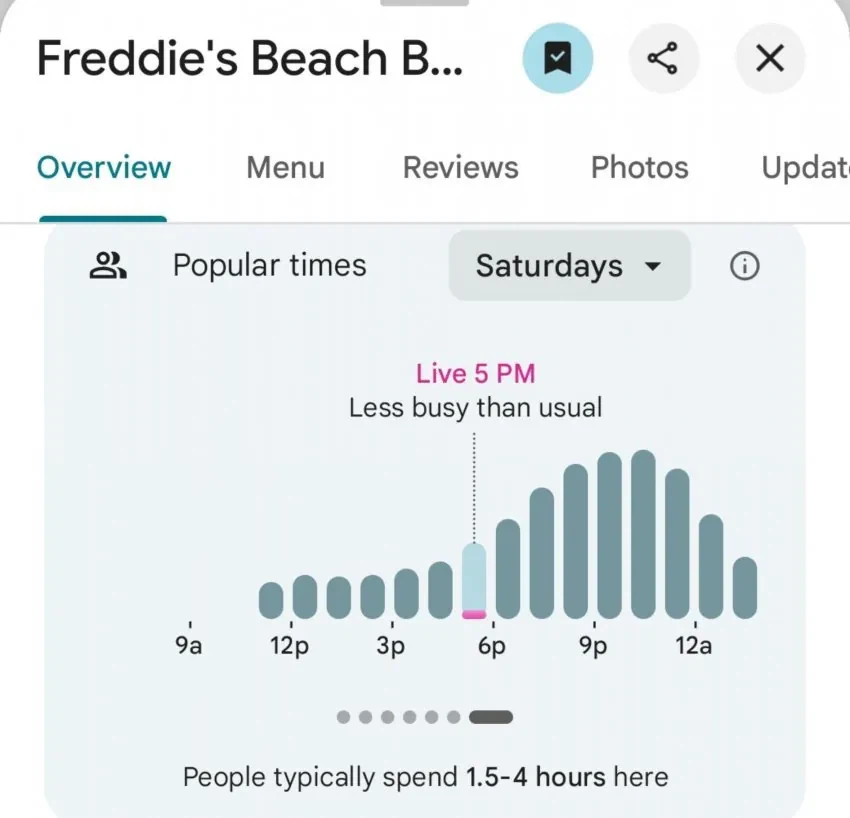Tap the Freddie's Beach B... title
Image resolution: width=850 pixels, height=818 pixels.
coord(250,59)
